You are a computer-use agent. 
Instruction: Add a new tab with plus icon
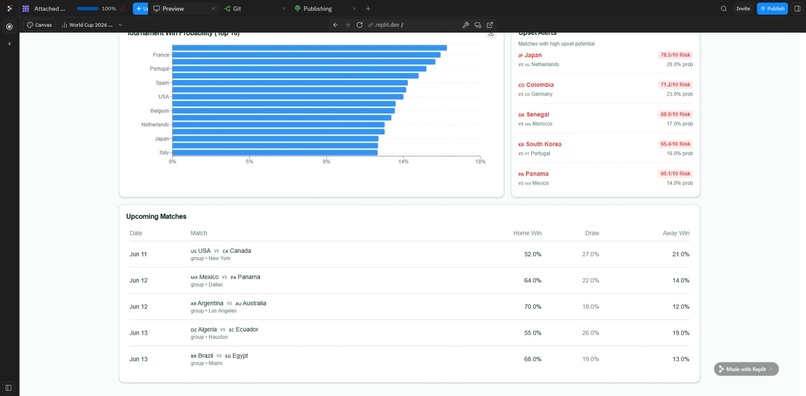pyautogui.click(x=368, y=9)
